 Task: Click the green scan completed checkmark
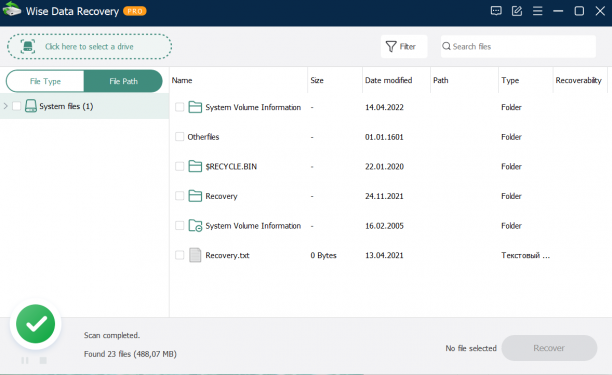click(36, 323)
